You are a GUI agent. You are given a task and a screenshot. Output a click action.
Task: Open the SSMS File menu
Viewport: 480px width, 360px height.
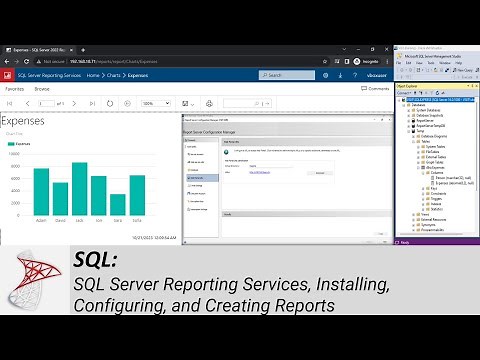point(399,63)
